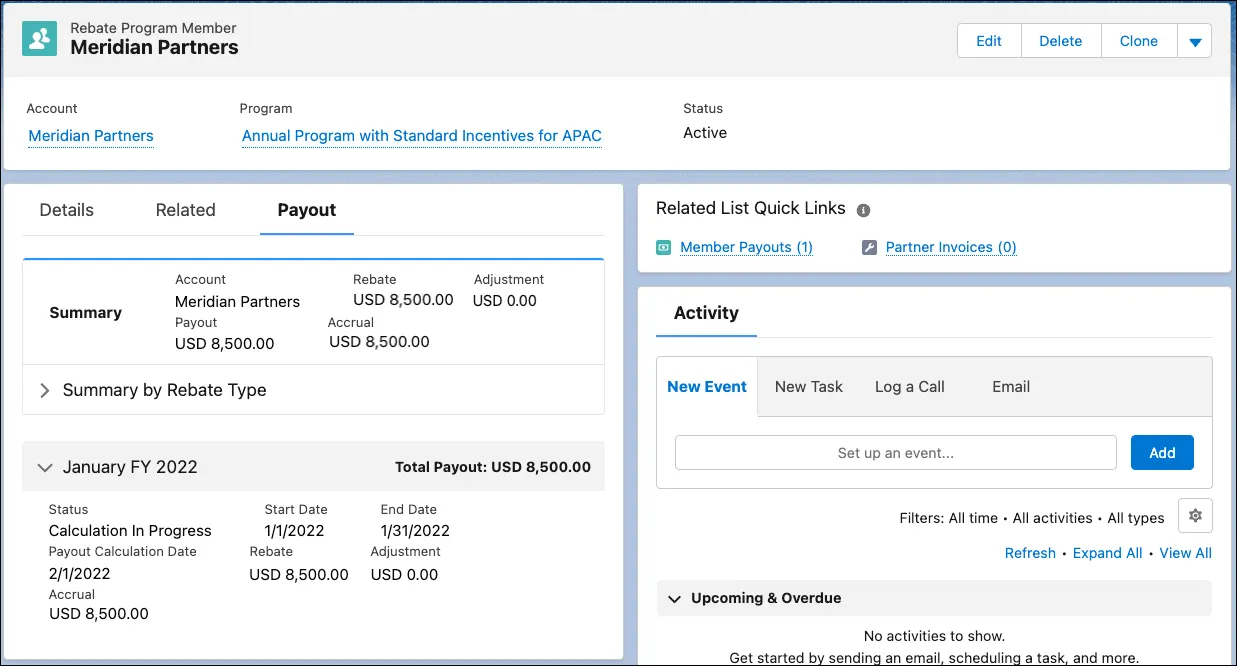Switch to the Related tab
The height and width of the screenshot is (666, 1237).
click(x=186, y=210)
